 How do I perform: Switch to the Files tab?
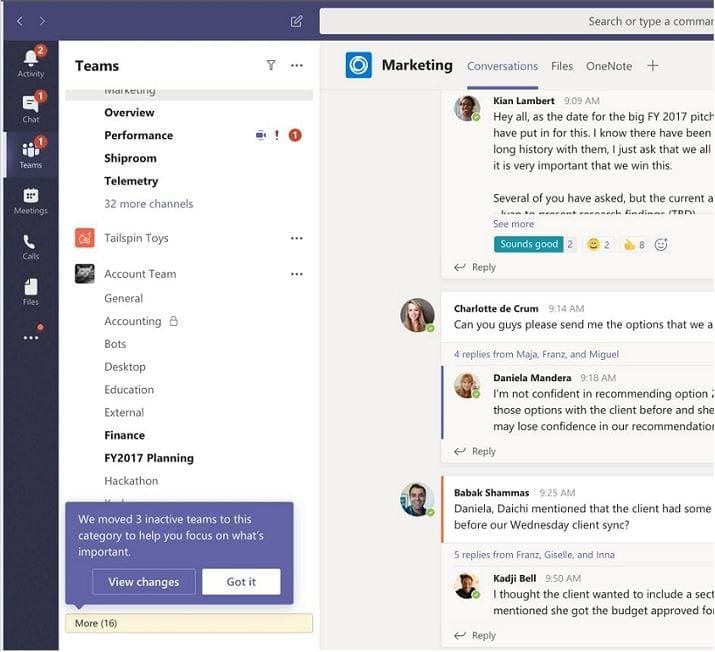(562, 66)
